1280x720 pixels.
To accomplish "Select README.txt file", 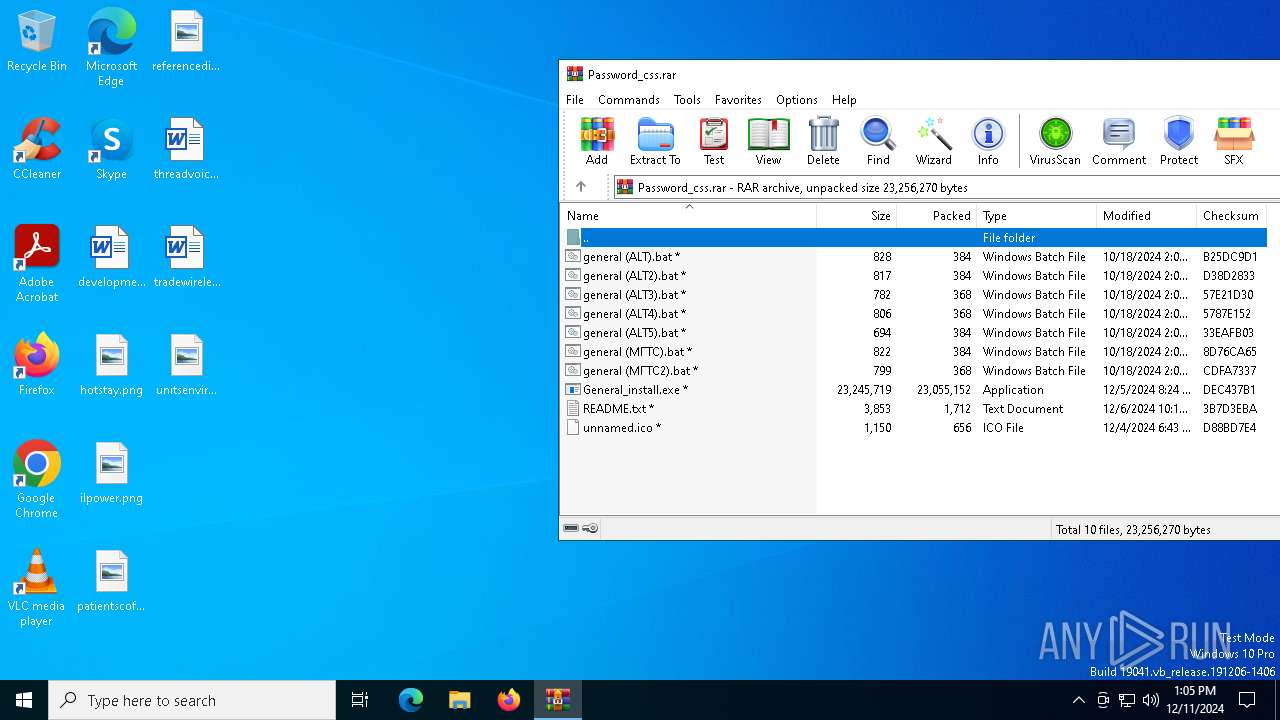I will pos(914,409).
